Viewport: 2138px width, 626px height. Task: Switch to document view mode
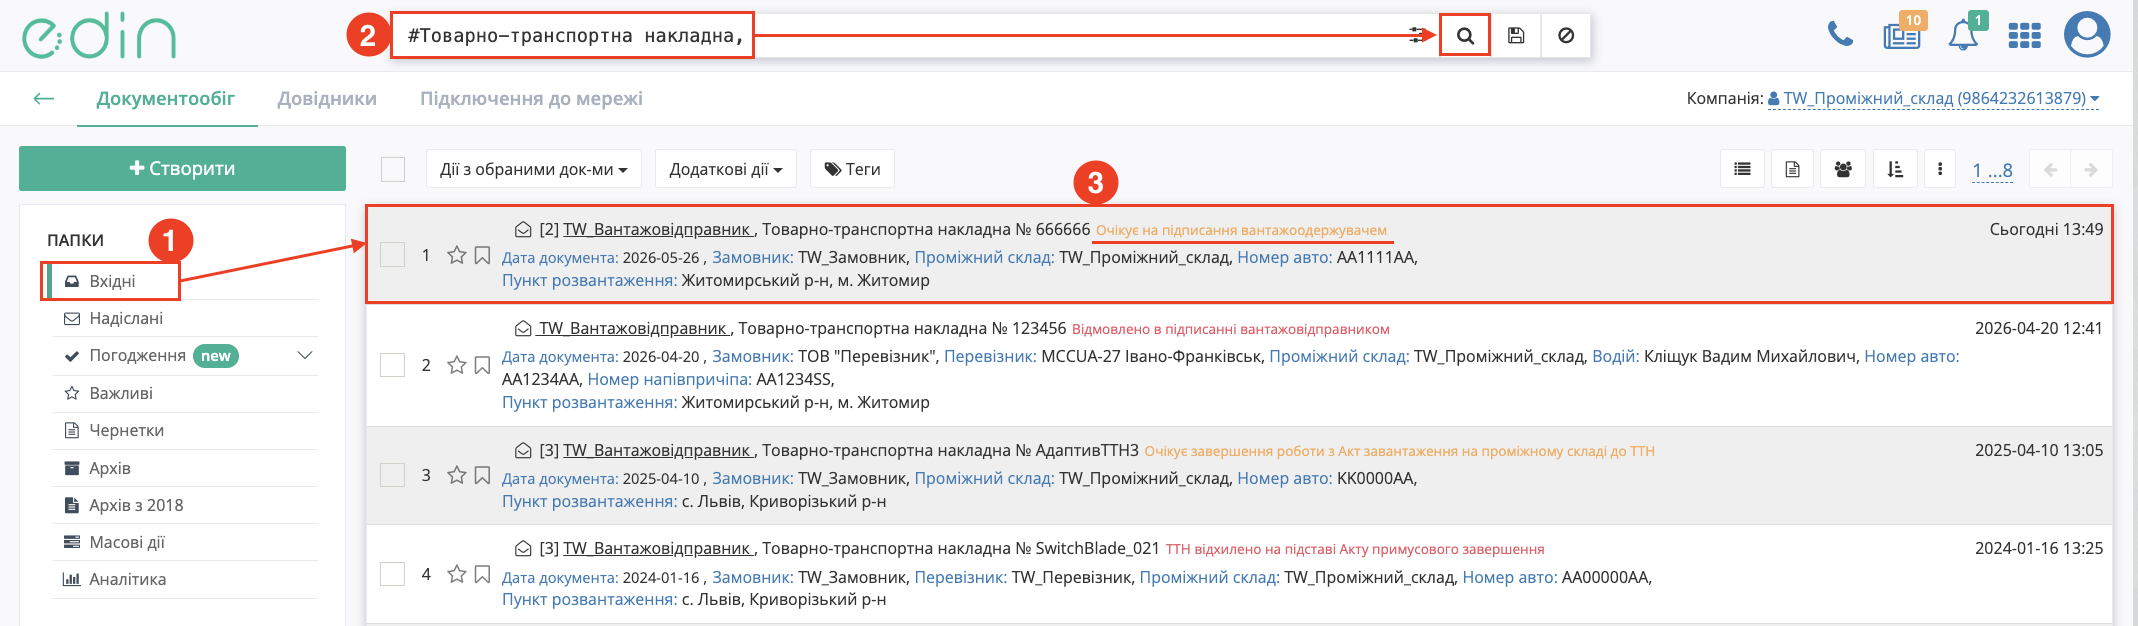[x=1792, y=169]
